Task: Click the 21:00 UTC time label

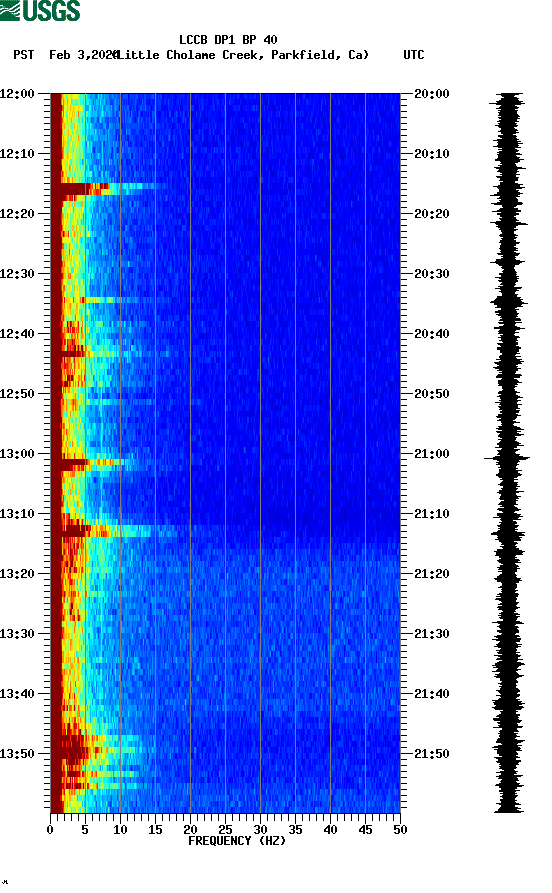Action: tap(432, 454)
